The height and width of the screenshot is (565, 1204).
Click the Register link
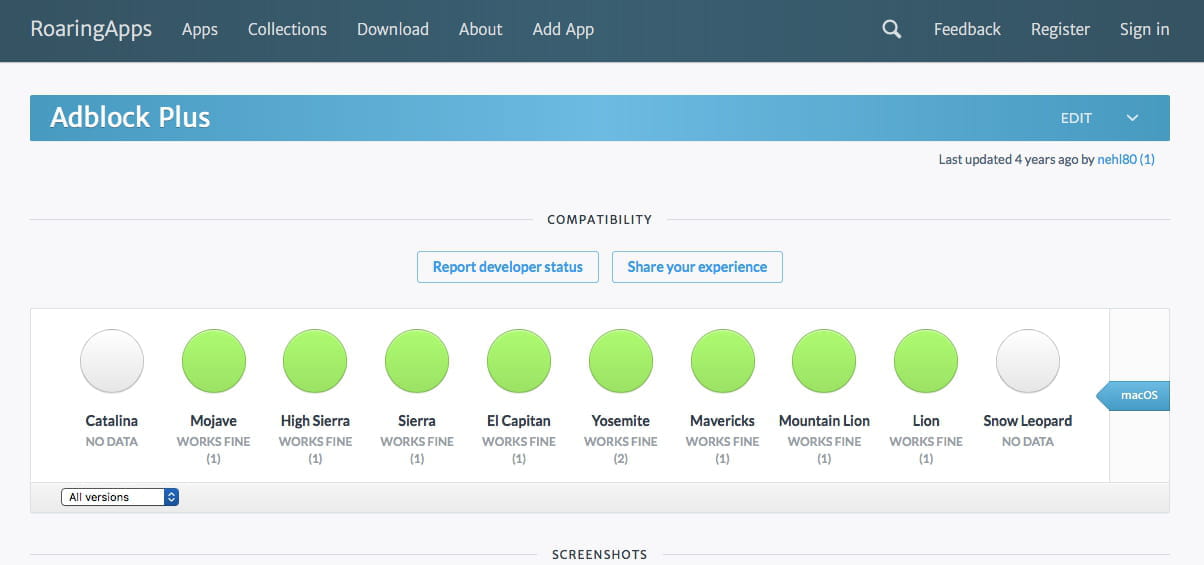(x=1060, y=30)
